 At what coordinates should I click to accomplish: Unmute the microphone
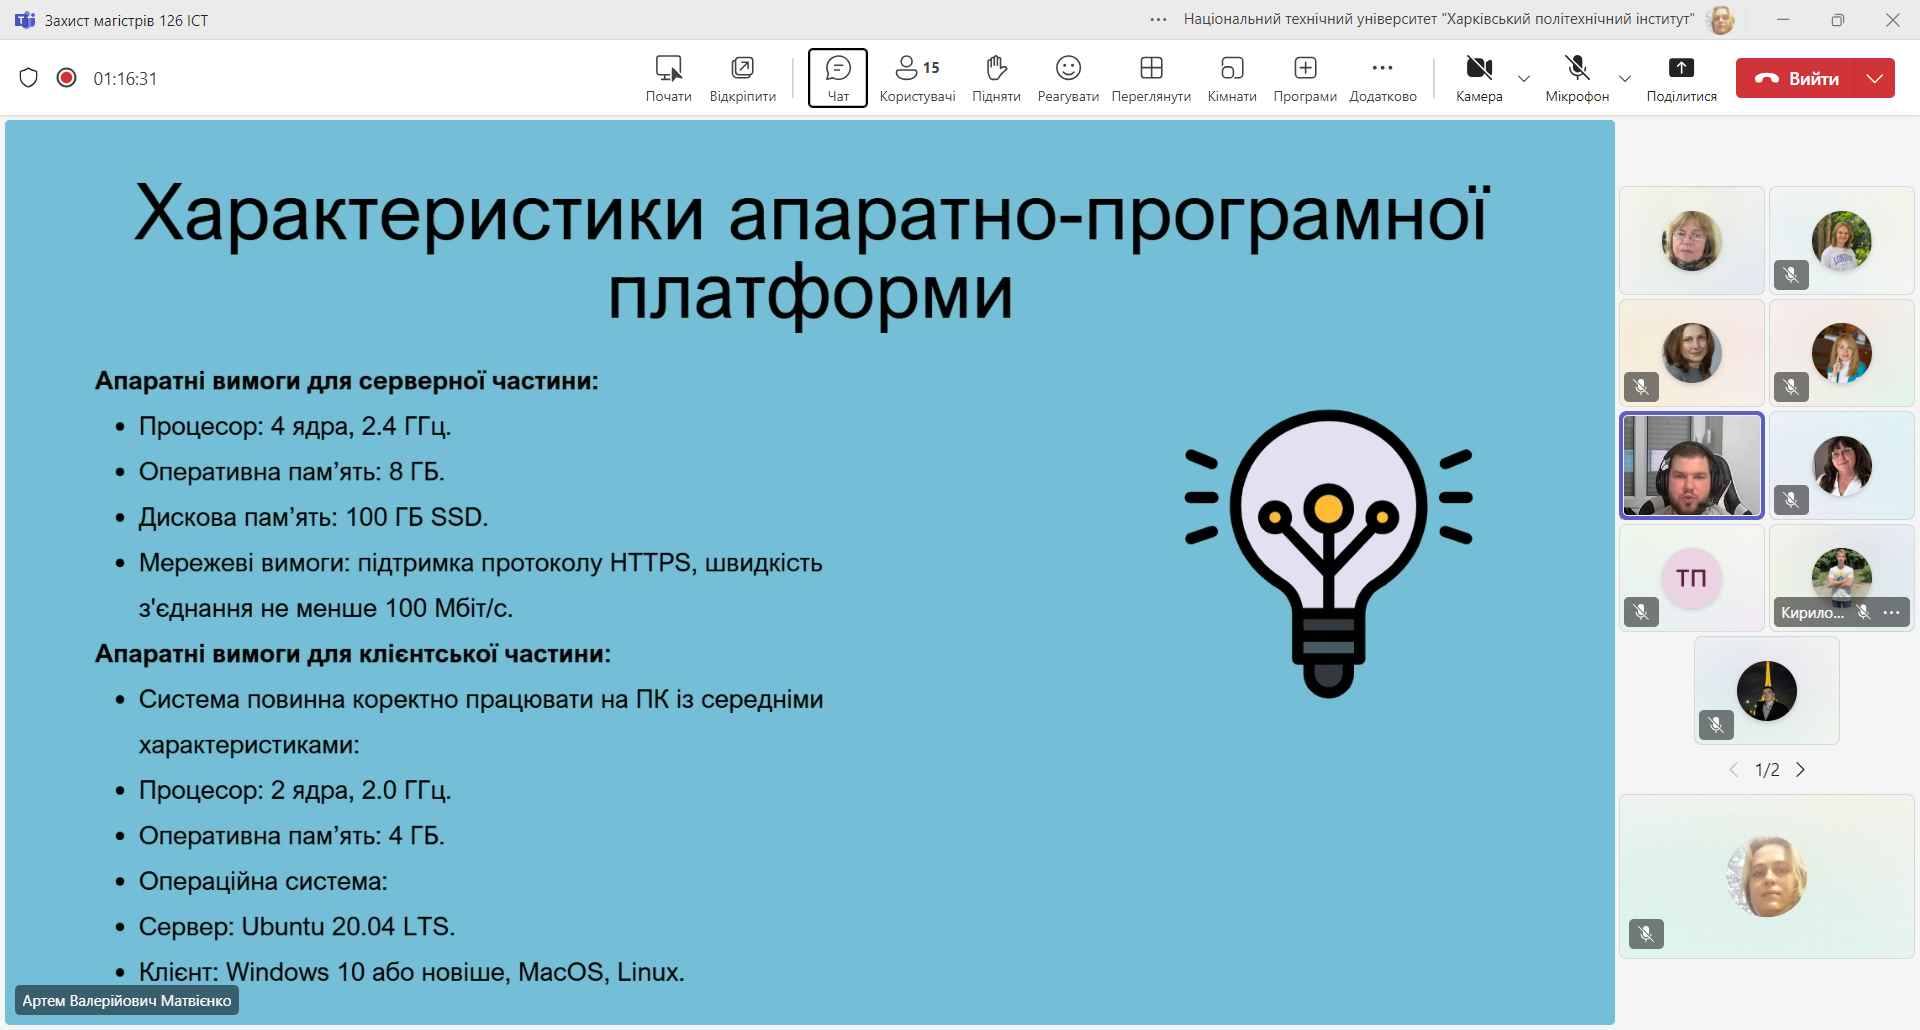[1577, 78]
